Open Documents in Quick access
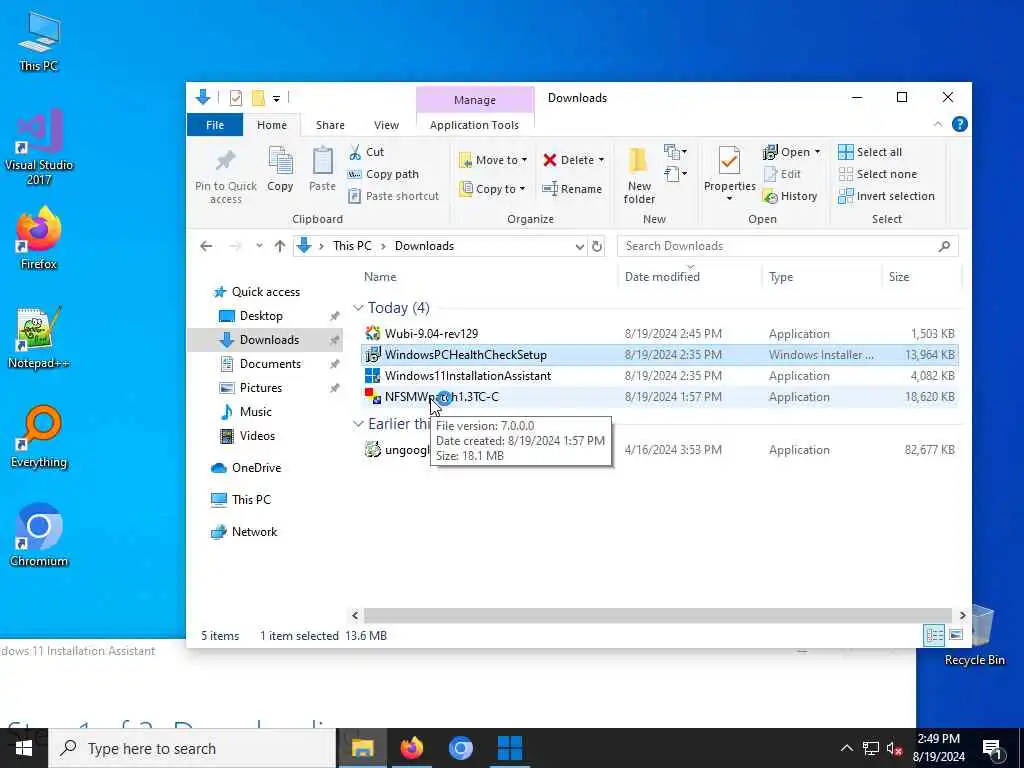 270,364
